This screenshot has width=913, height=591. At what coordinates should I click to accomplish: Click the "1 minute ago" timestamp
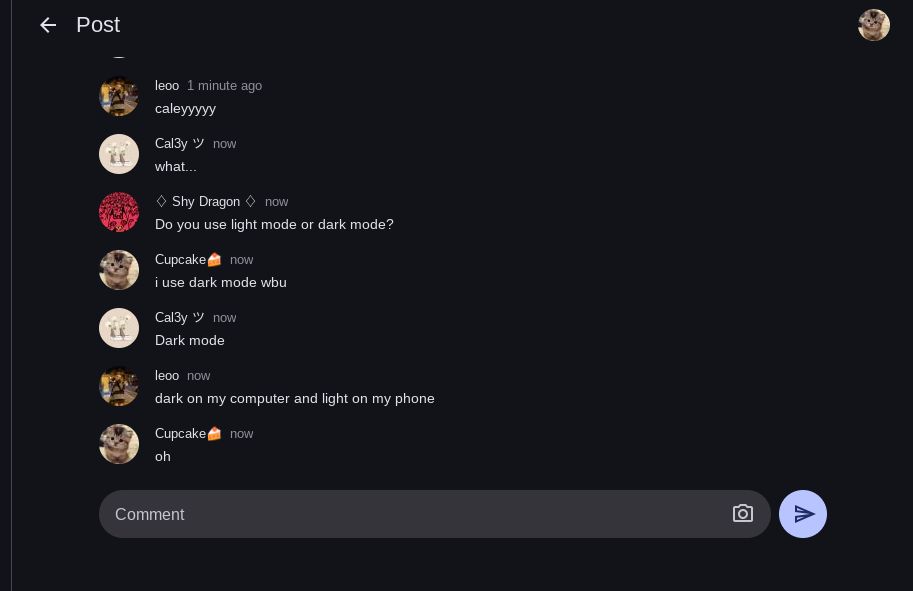pyautogui.click(x=224, y=86)
